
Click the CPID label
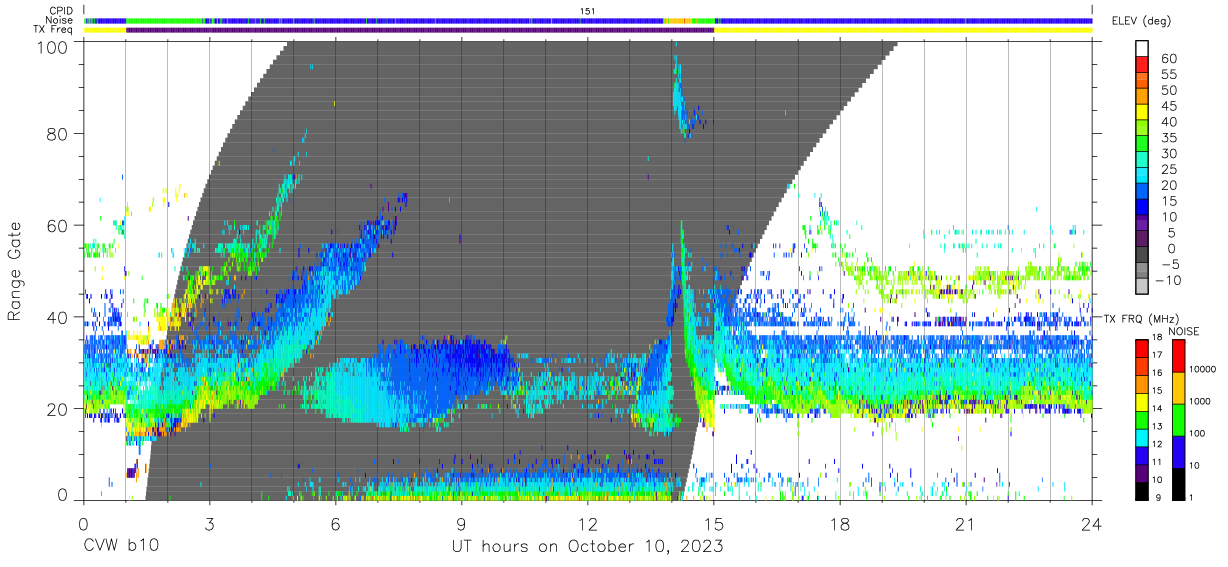click(x=61, y=11)
